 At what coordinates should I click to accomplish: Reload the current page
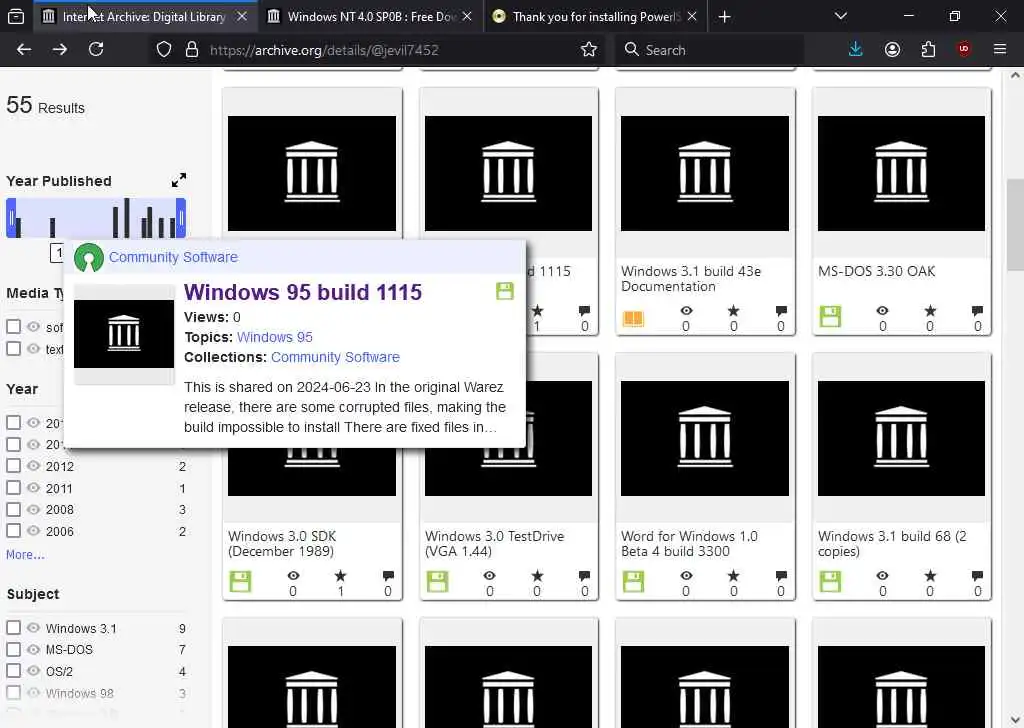(x=96, y=50)
